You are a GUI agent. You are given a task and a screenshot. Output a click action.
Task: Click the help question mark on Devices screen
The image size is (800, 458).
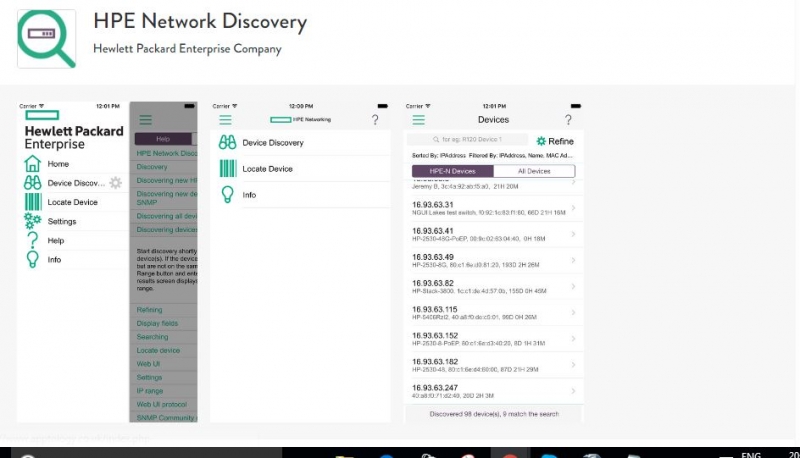pos(568,119)
